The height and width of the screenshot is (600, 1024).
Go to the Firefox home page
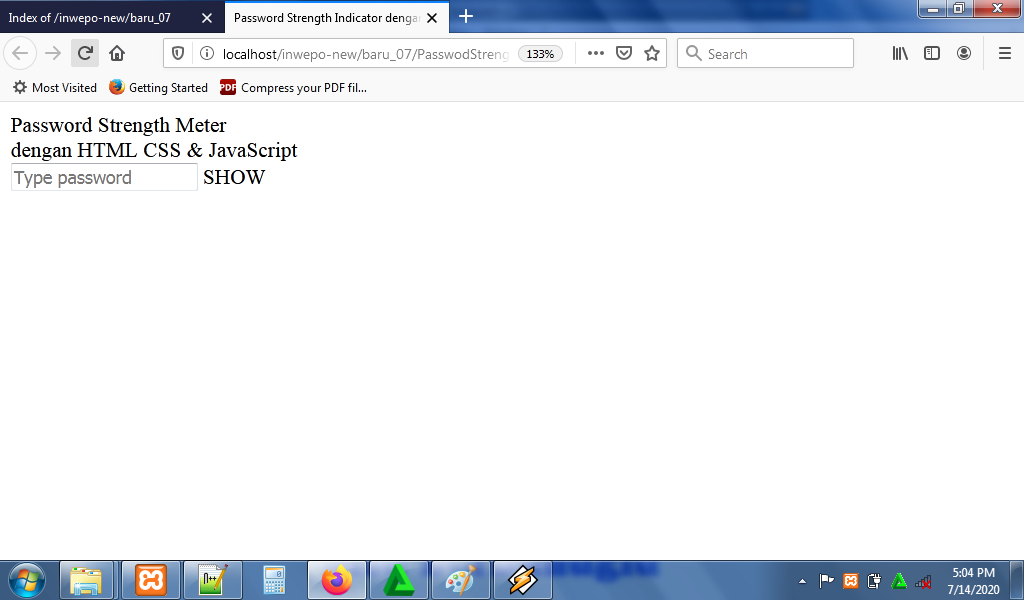pos(117,54)
